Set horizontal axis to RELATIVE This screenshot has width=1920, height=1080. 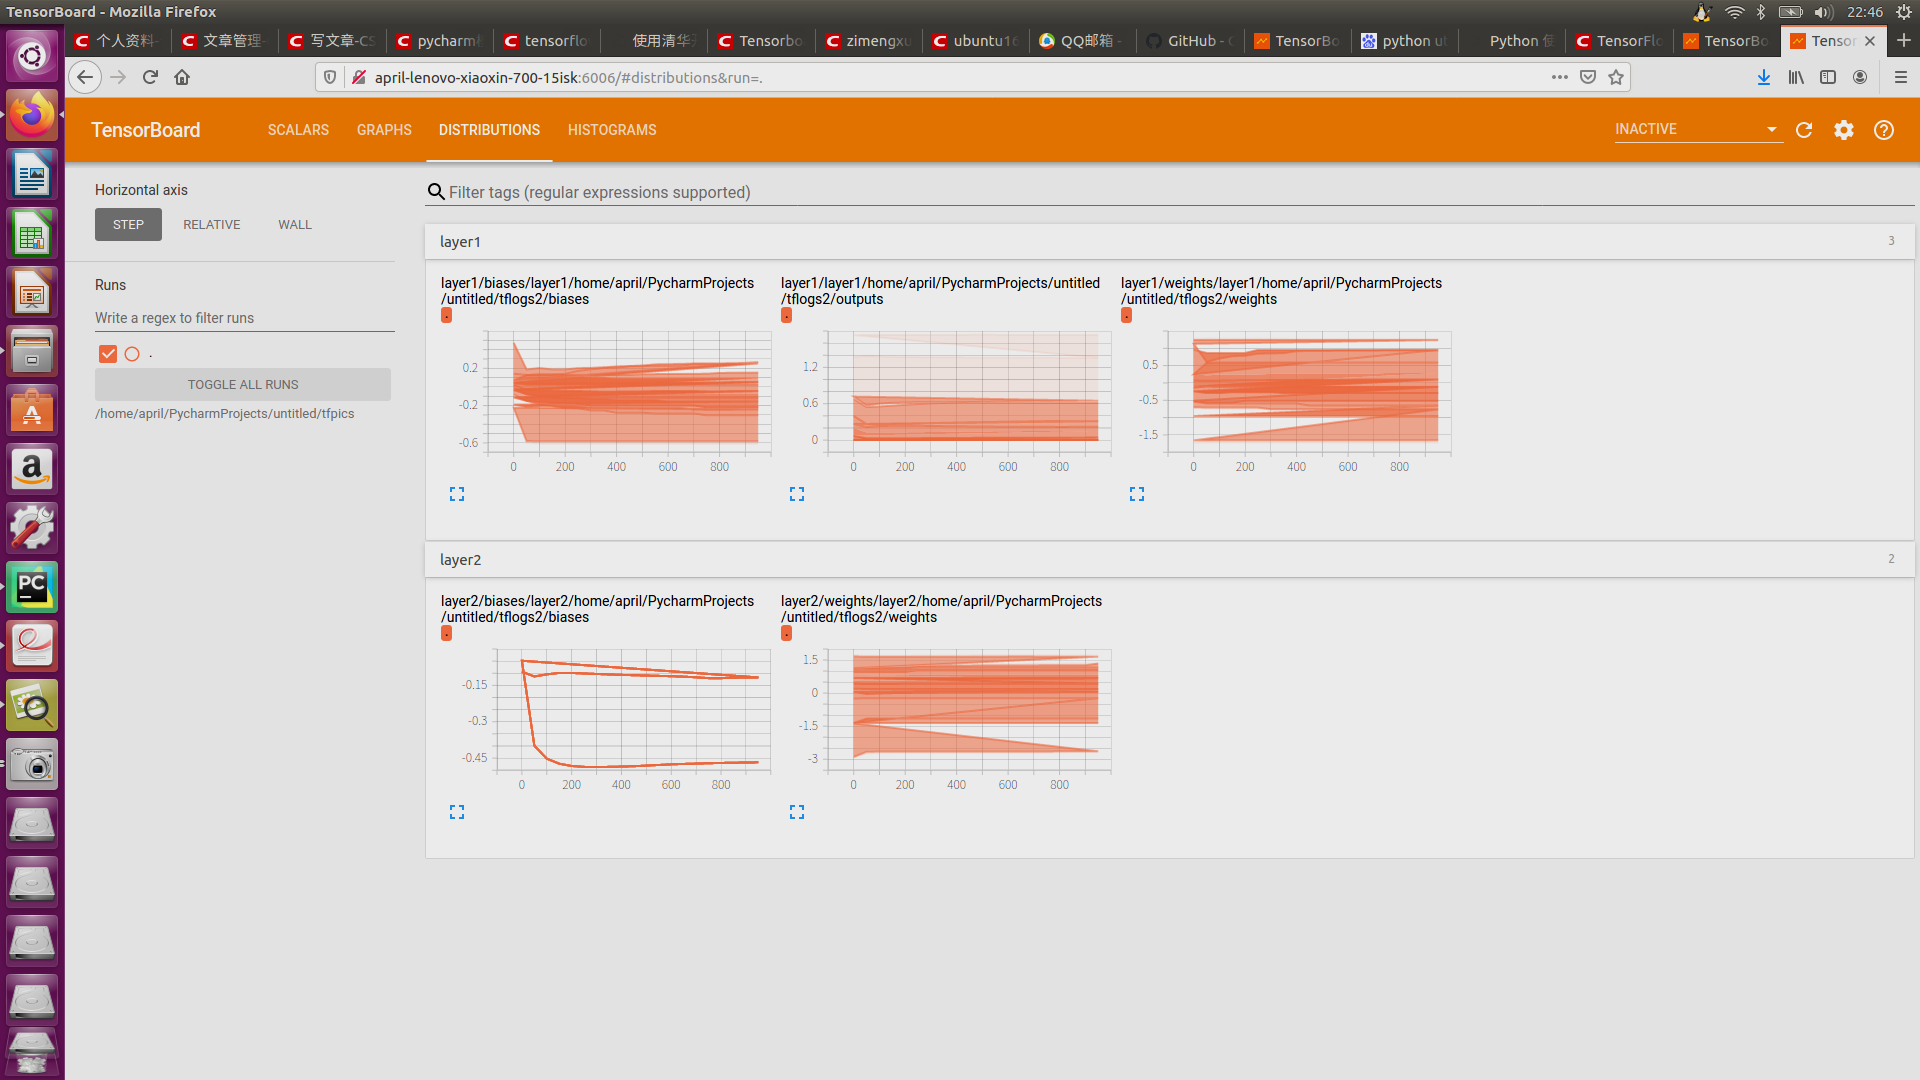(212, 225)
